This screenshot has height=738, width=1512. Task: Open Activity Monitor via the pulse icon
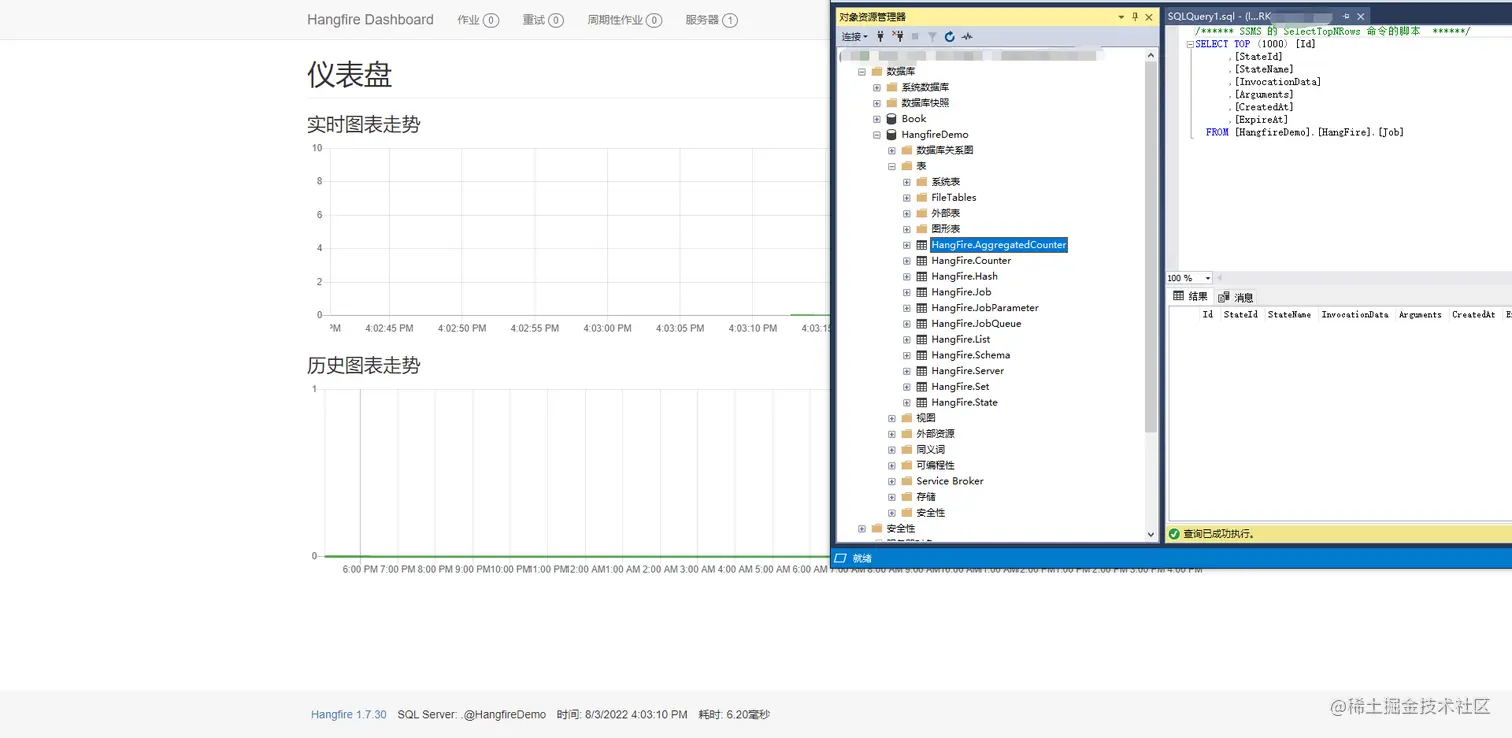[x=967, y=37]
